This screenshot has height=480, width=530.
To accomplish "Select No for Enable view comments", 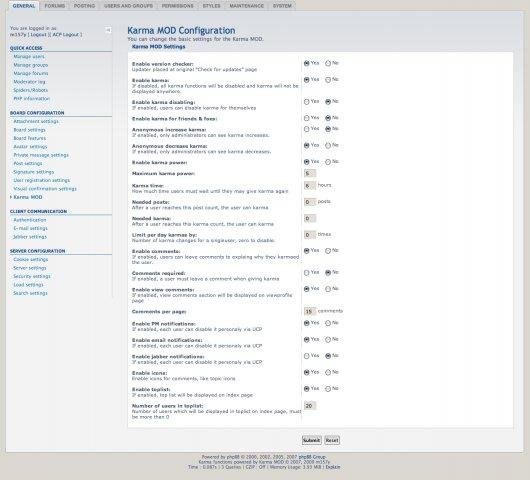I will (328, 289).
